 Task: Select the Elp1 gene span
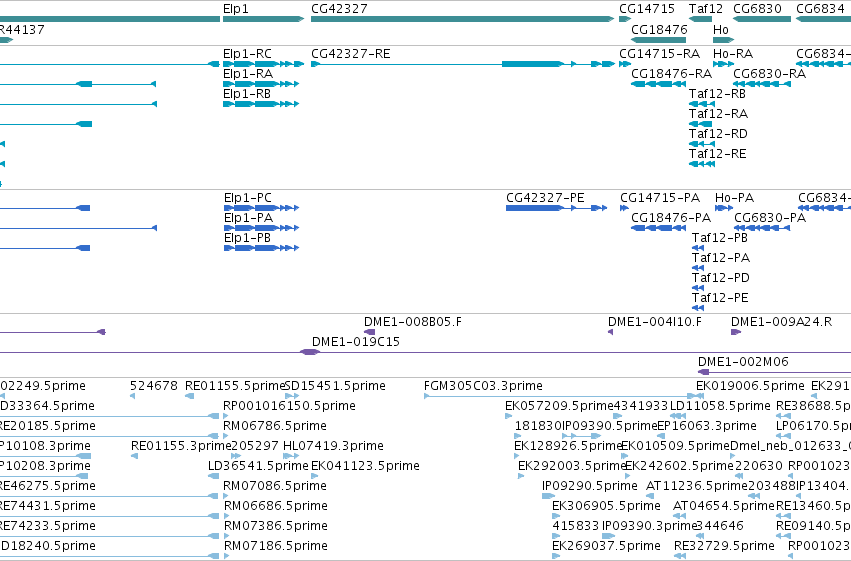(x=263, y=19)
